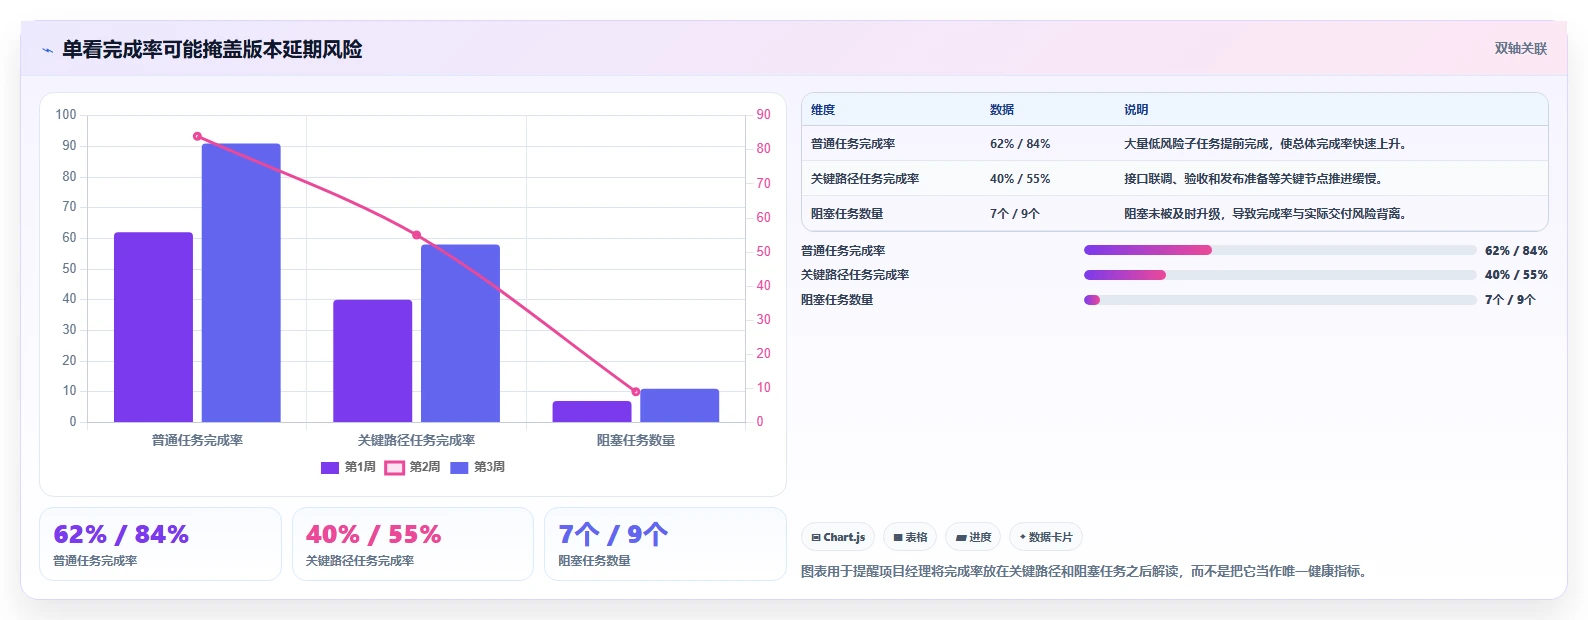Click 7个 / 9个 value right of progress bar
The height and width of the screenshot is (620, 1588).
click(1510, 300)
